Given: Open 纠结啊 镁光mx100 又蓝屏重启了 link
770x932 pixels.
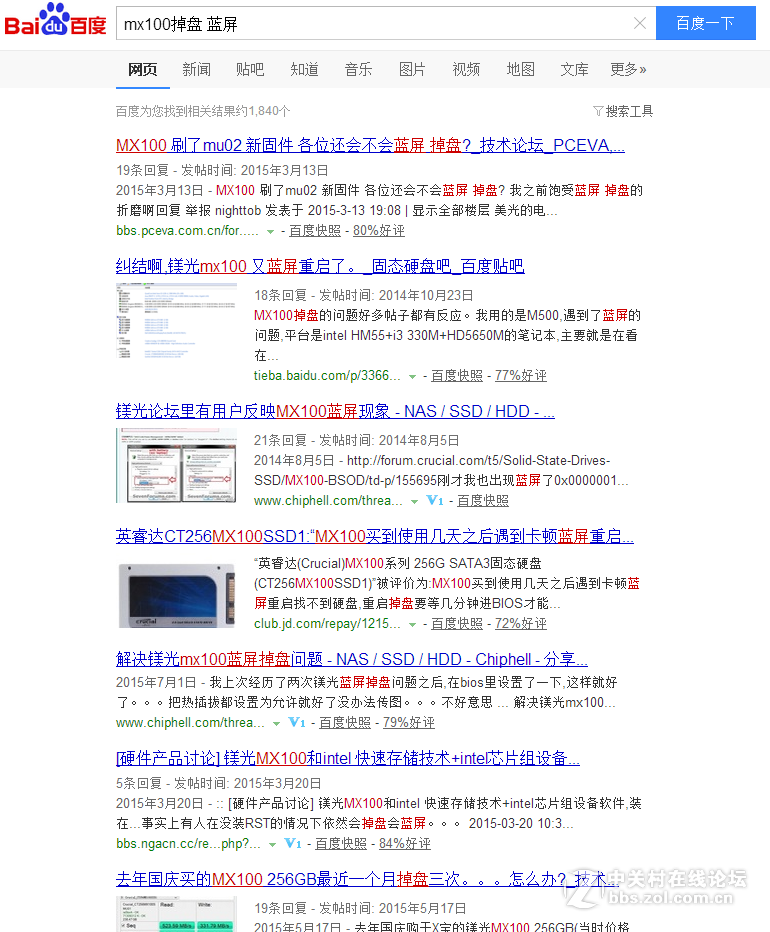Looking at the screenshot, I should point(320,266).
